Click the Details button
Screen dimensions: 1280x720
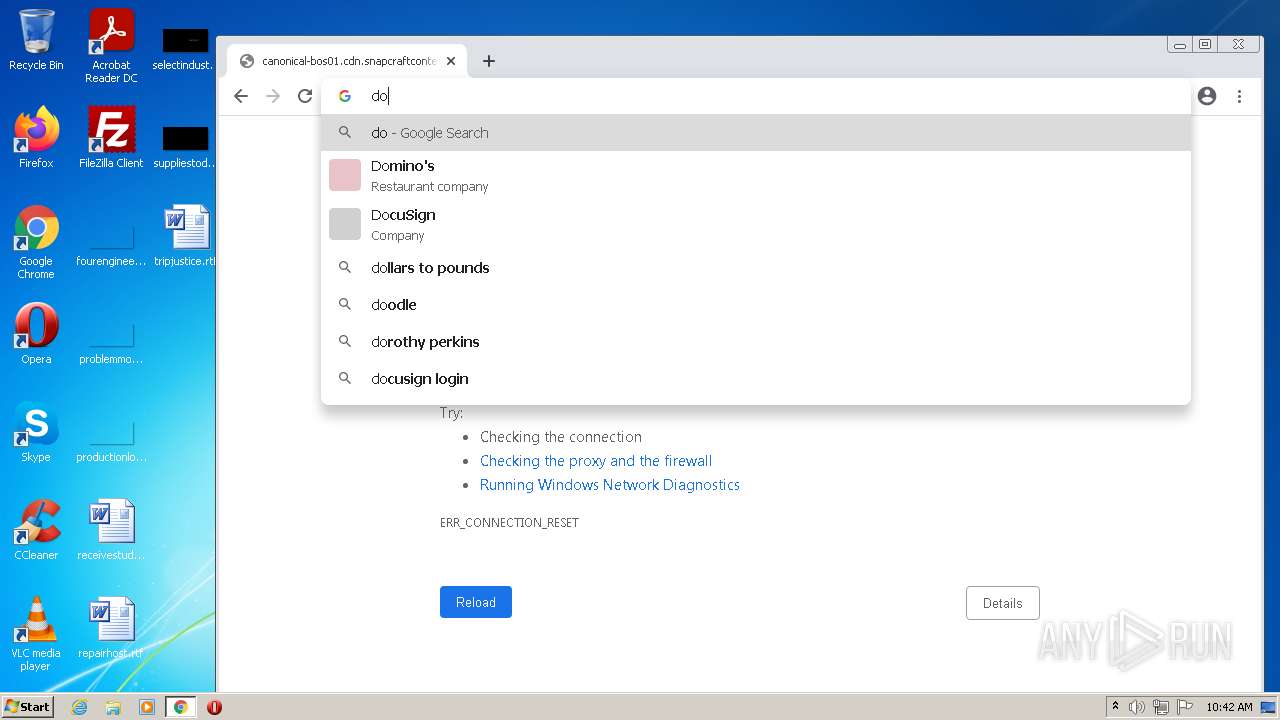pos(1002,603)
